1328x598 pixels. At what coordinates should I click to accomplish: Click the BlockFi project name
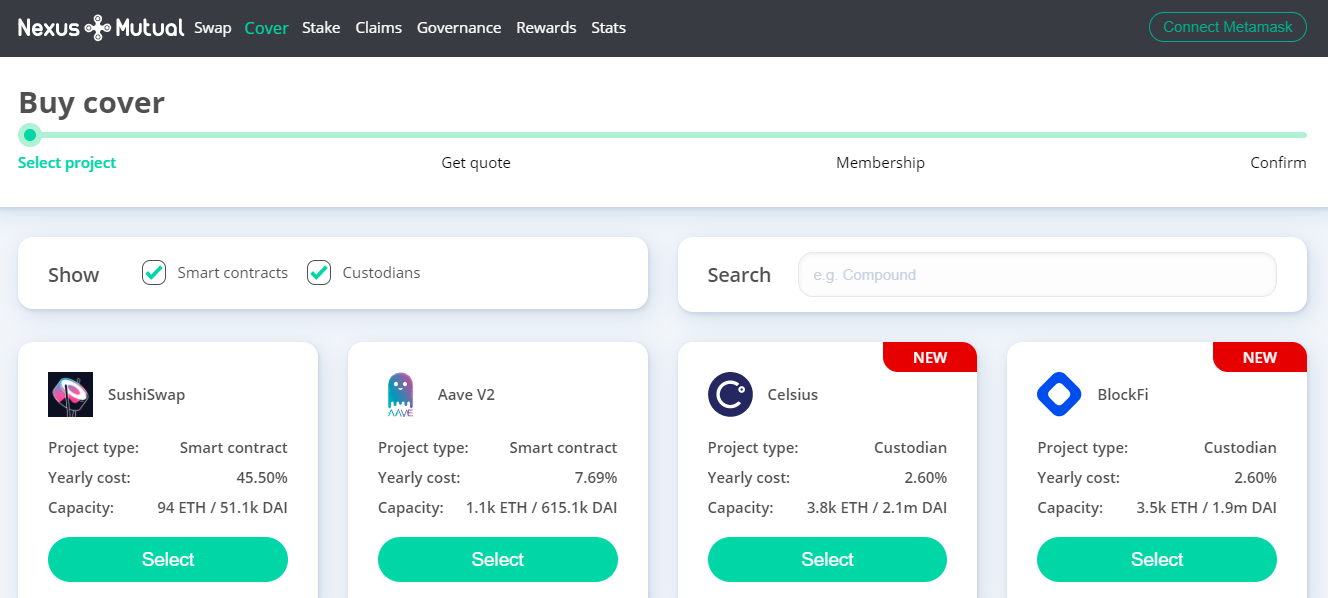(x=1123, y=395)
